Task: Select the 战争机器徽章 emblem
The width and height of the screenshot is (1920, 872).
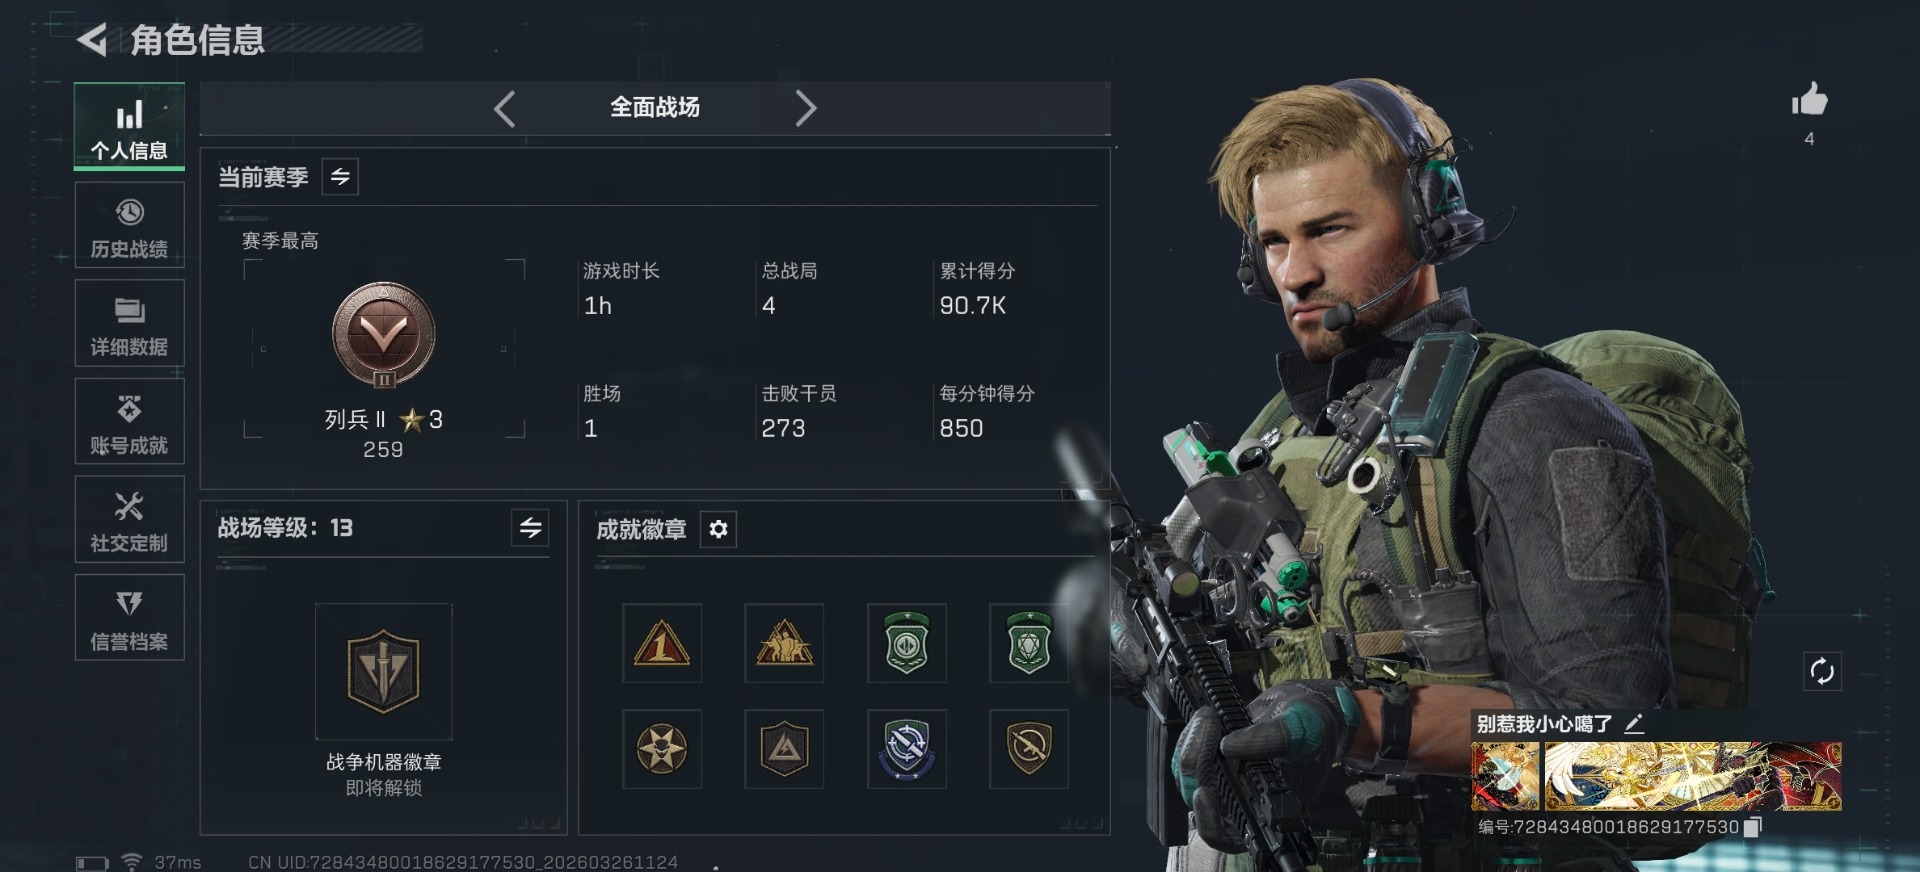Action: (383, 671)
